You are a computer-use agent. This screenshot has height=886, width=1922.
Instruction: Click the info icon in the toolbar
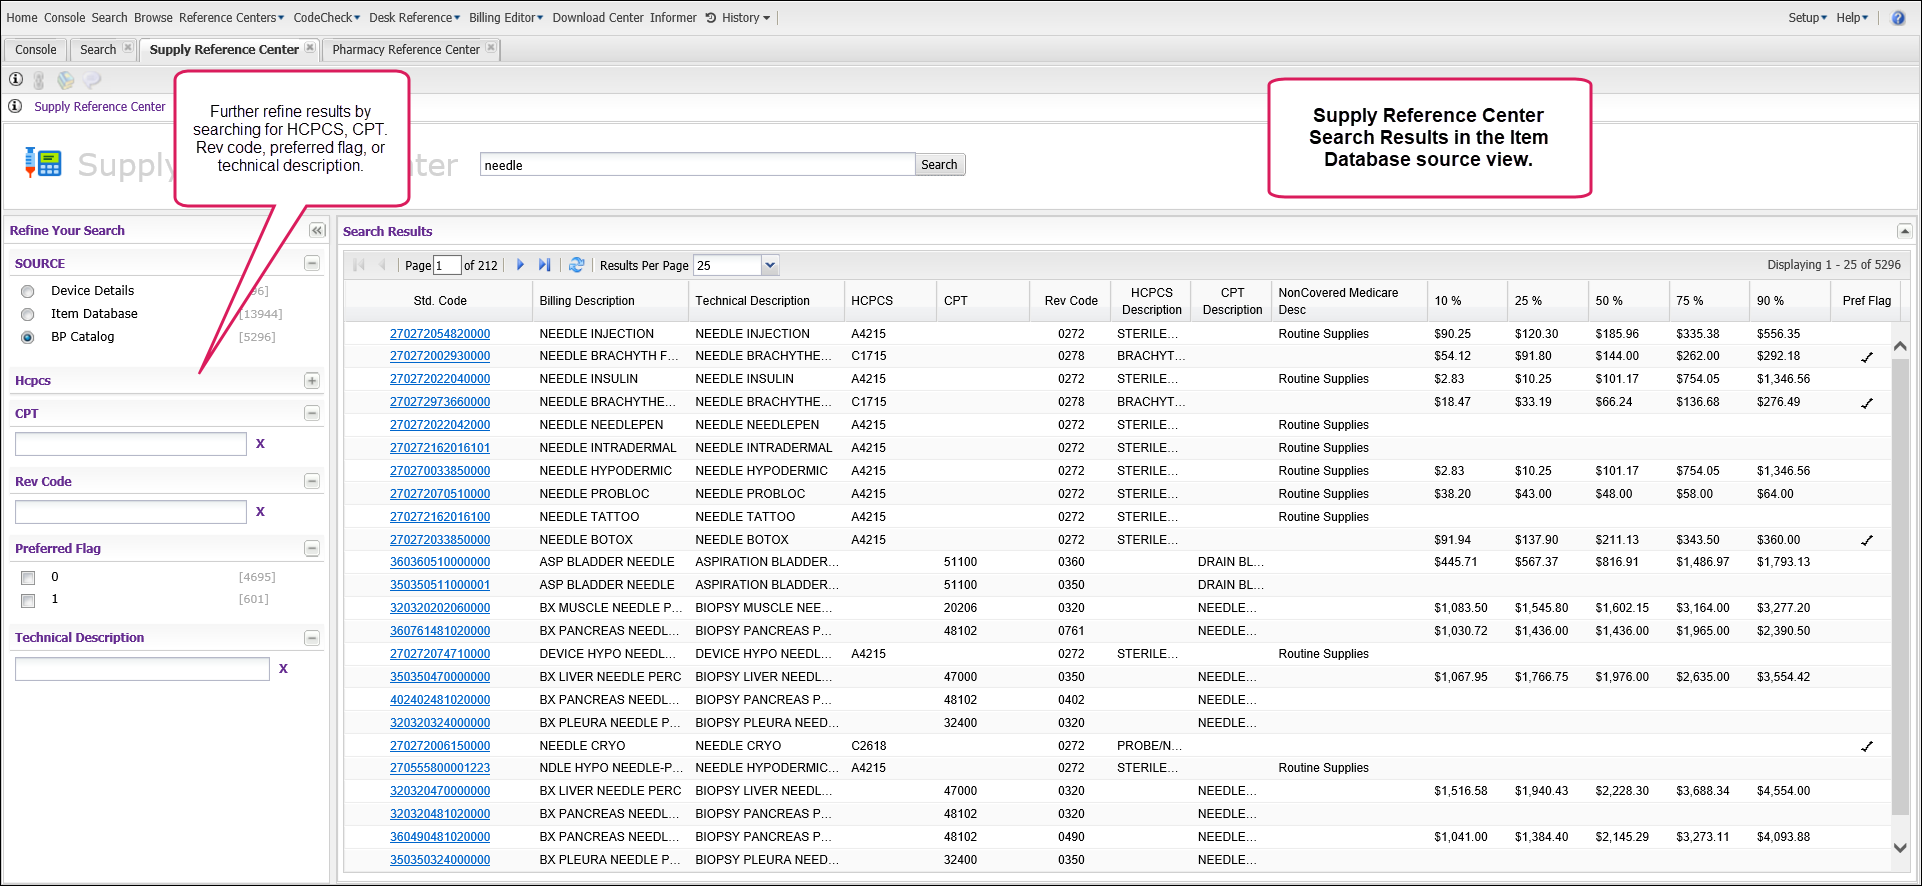coord(16,80)
